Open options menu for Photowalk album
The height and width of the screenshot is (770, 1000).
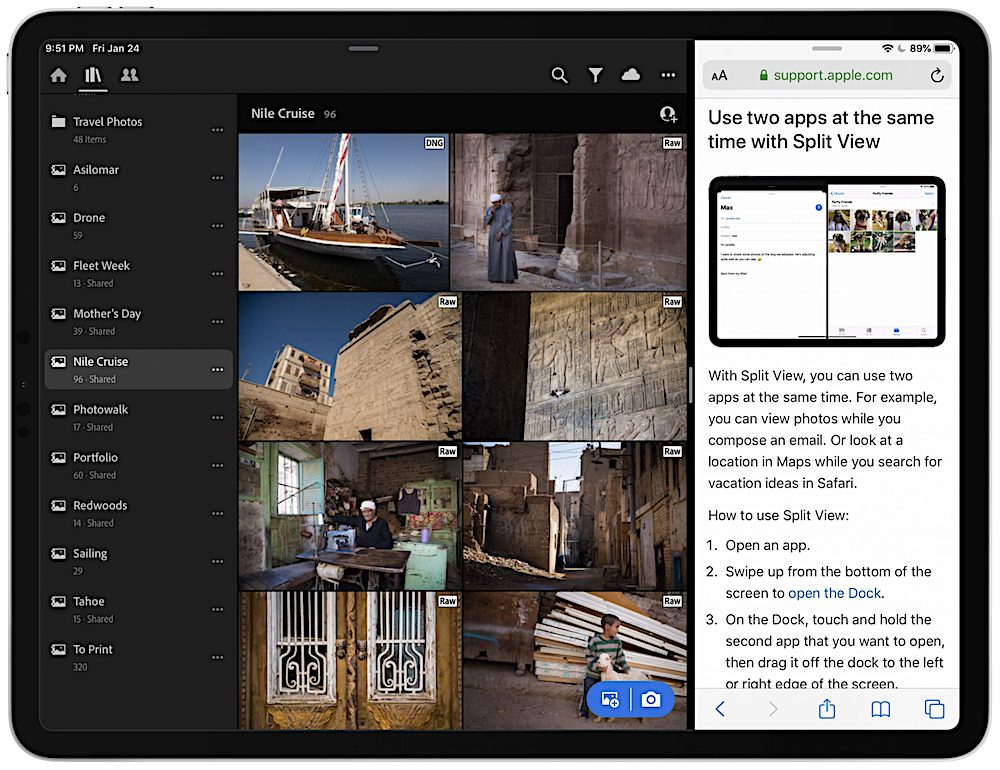click(217, 417)
